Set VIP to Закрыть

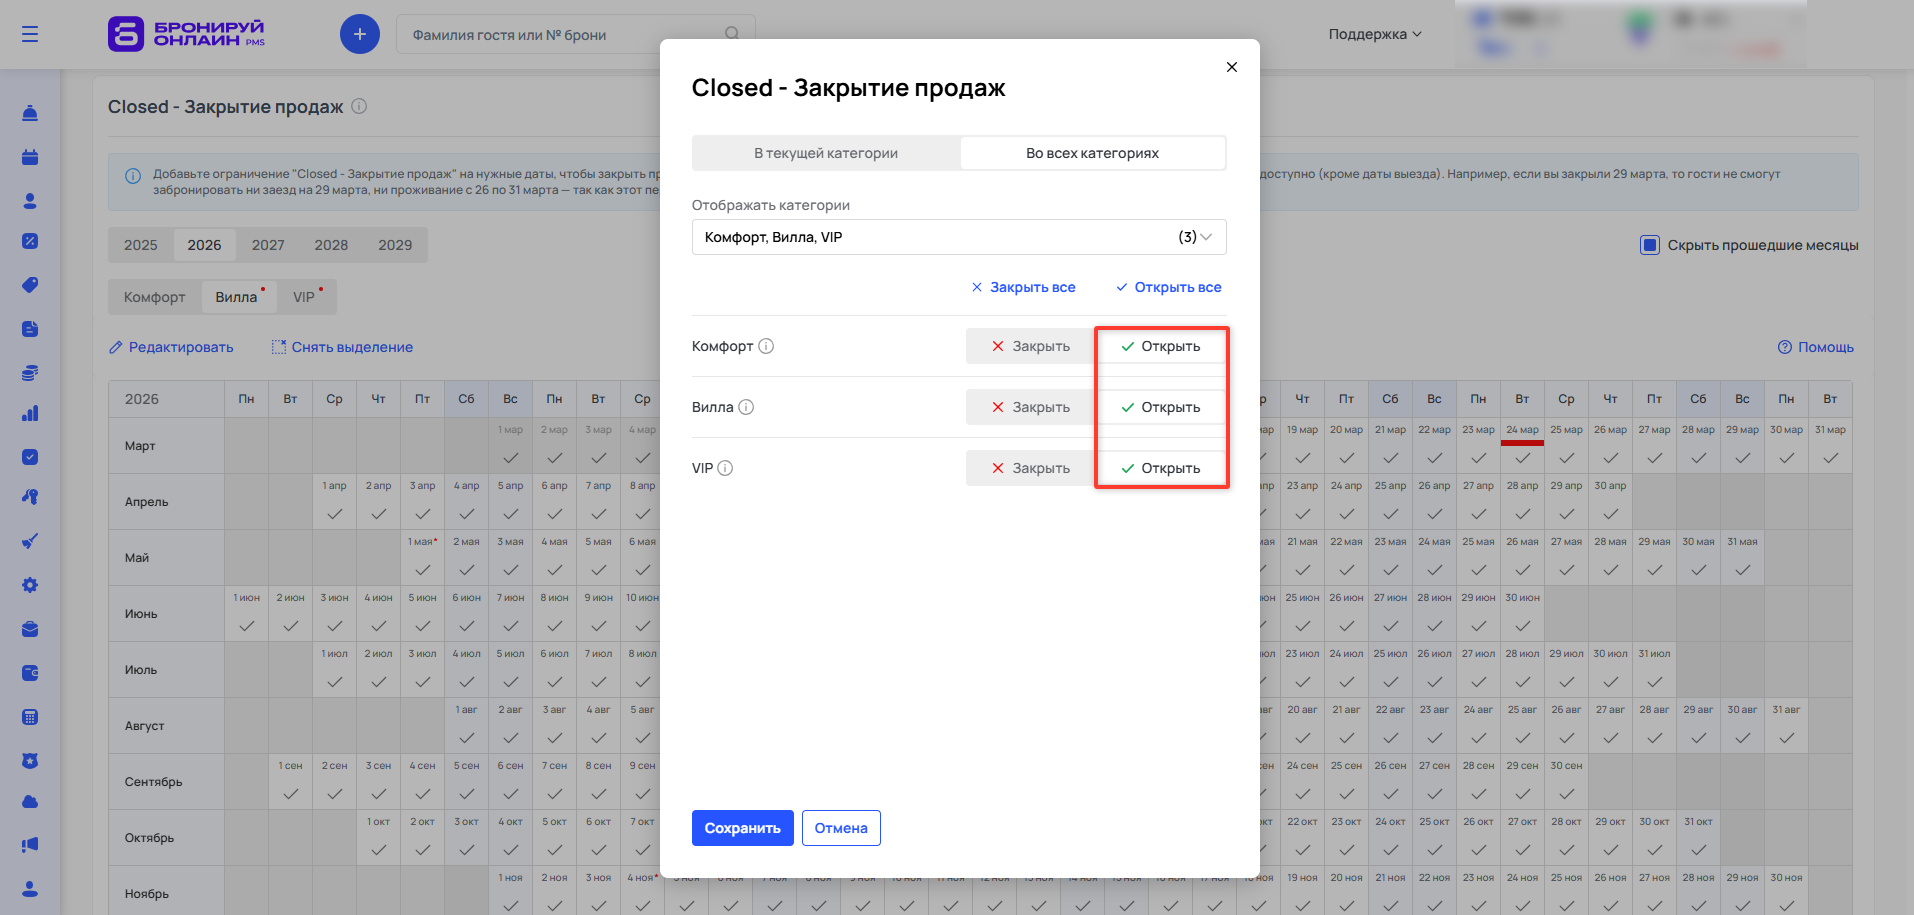point(1030,468)
